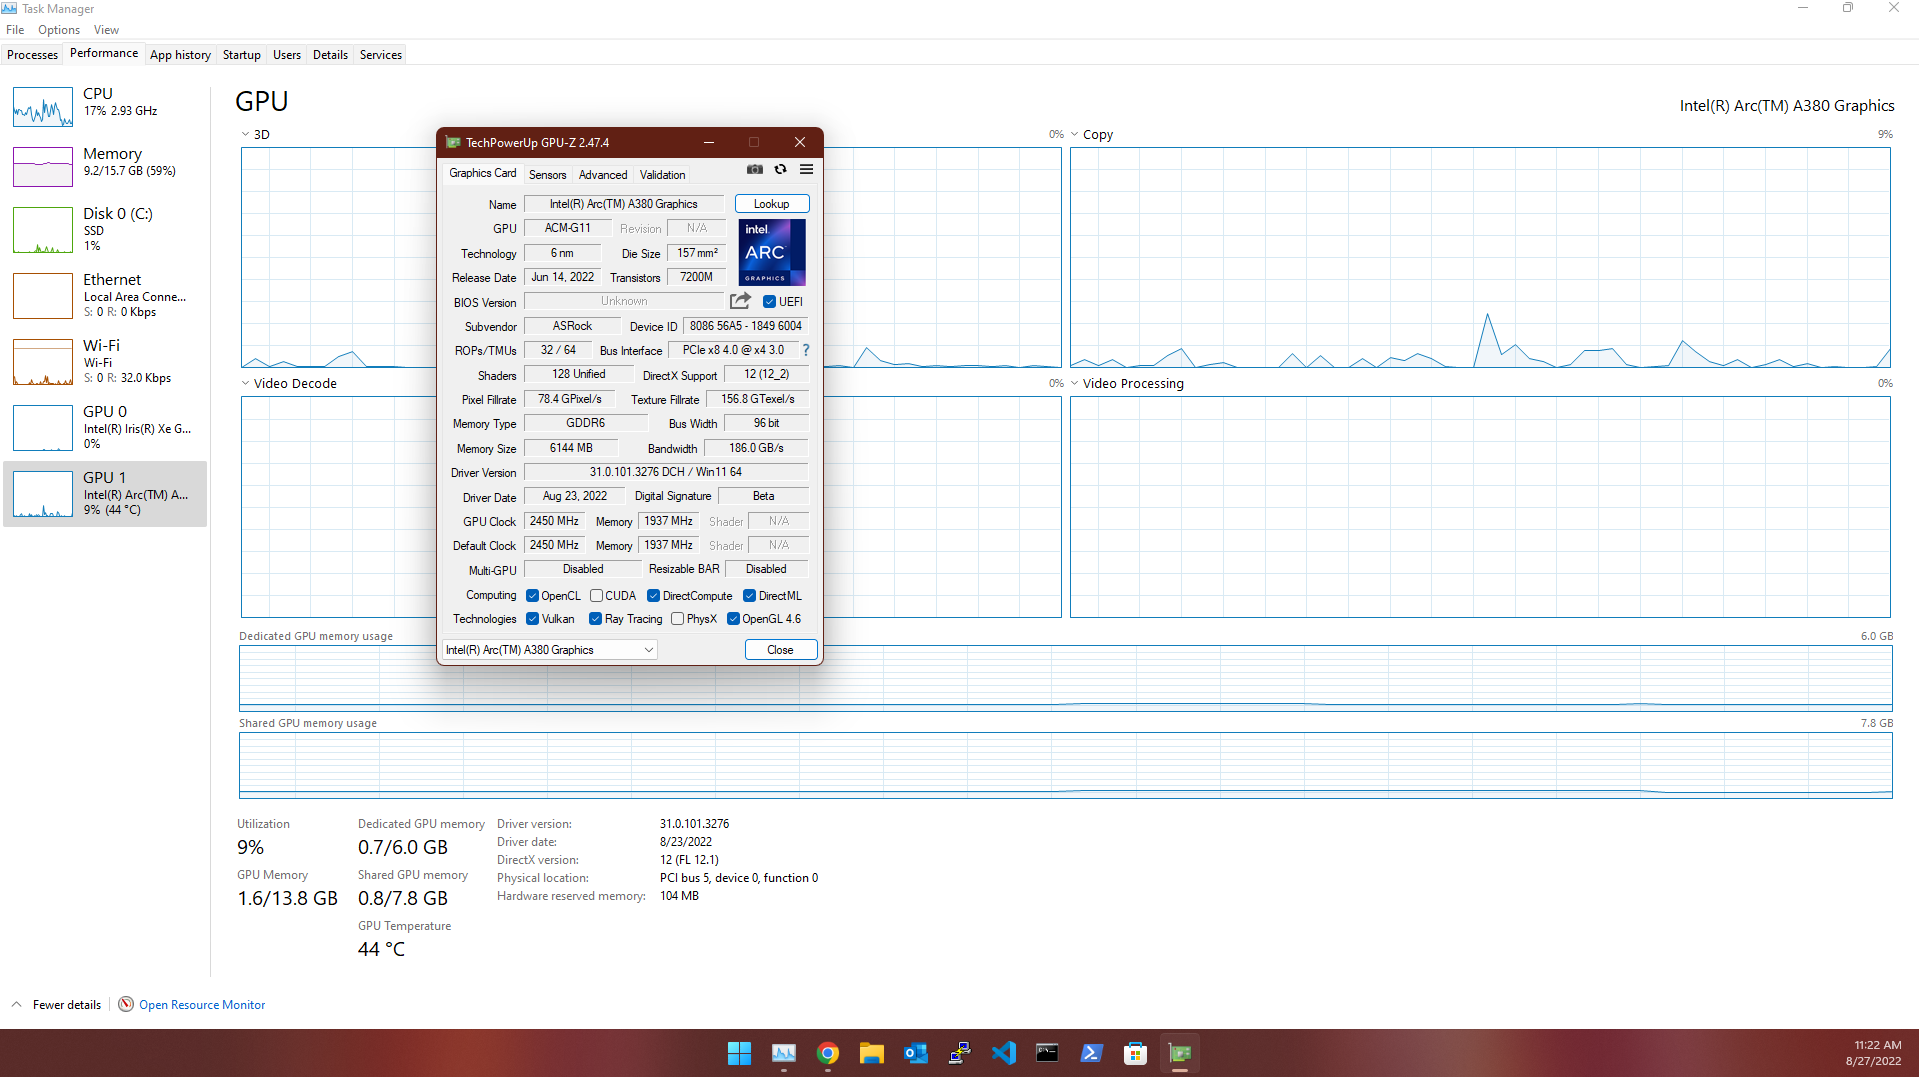Open Microsoft Store from taskbar
This screenshot has width=1919, height=1077.
tap(1135, 1053)
